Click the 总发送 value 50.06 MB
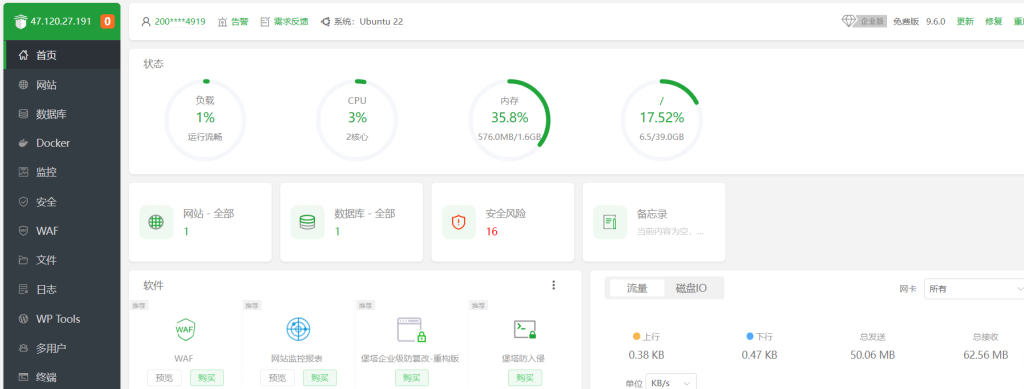This screenshot has height=389, width=1024. coord(872,355)
